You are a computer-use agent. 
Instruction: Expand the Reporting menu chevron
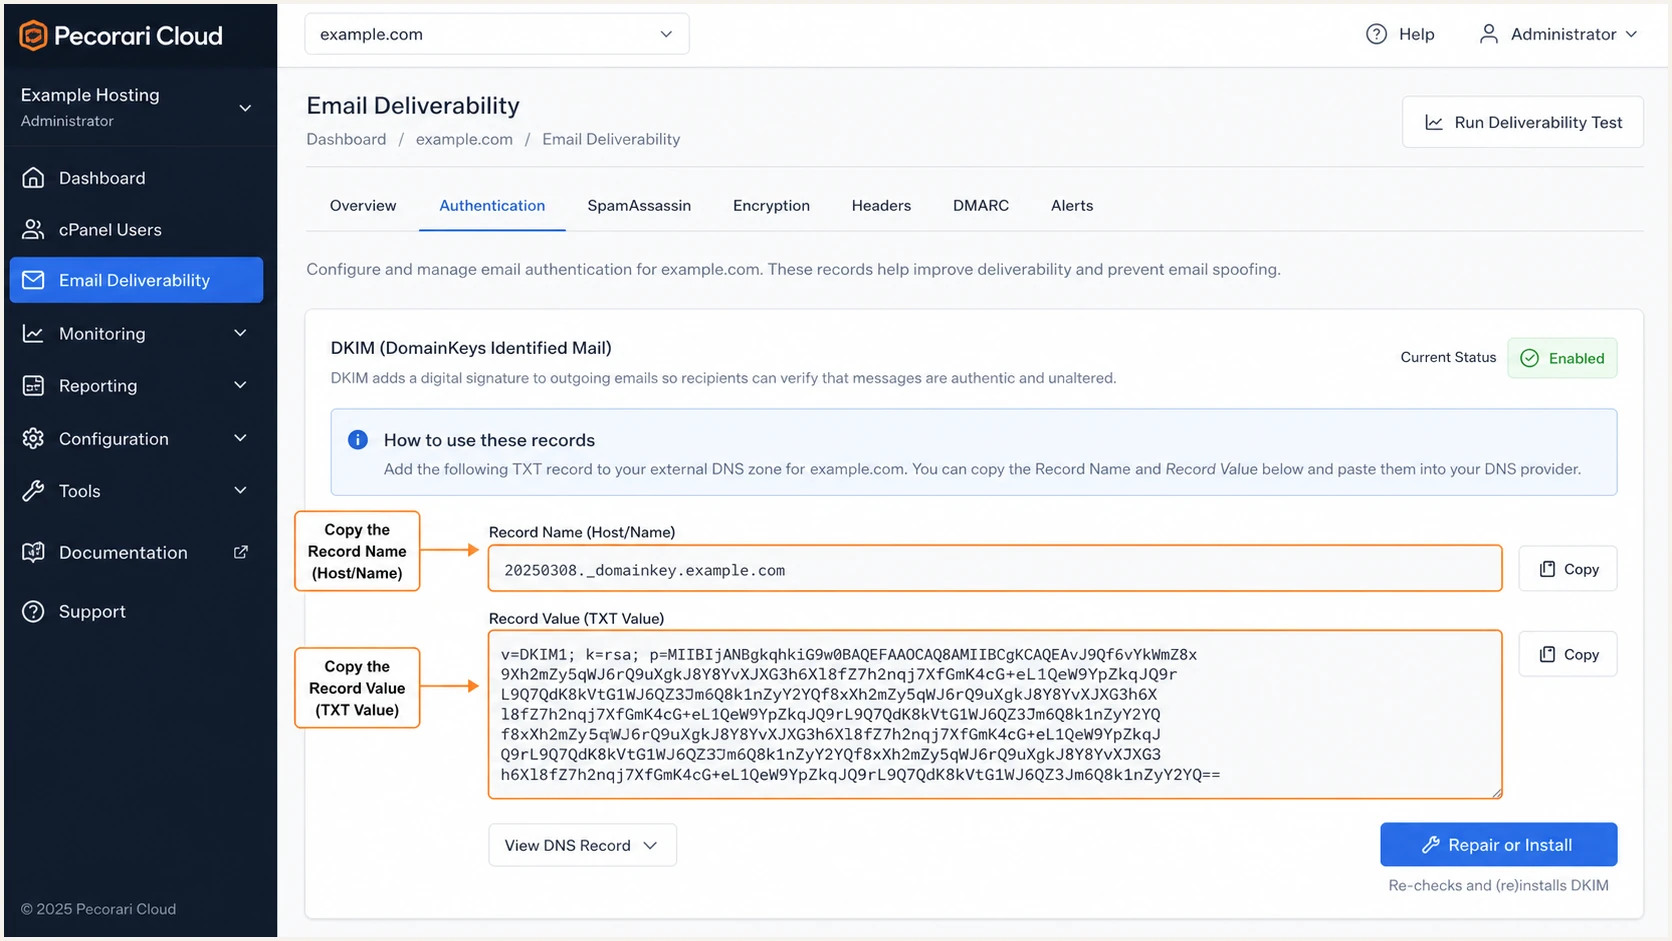240,385
